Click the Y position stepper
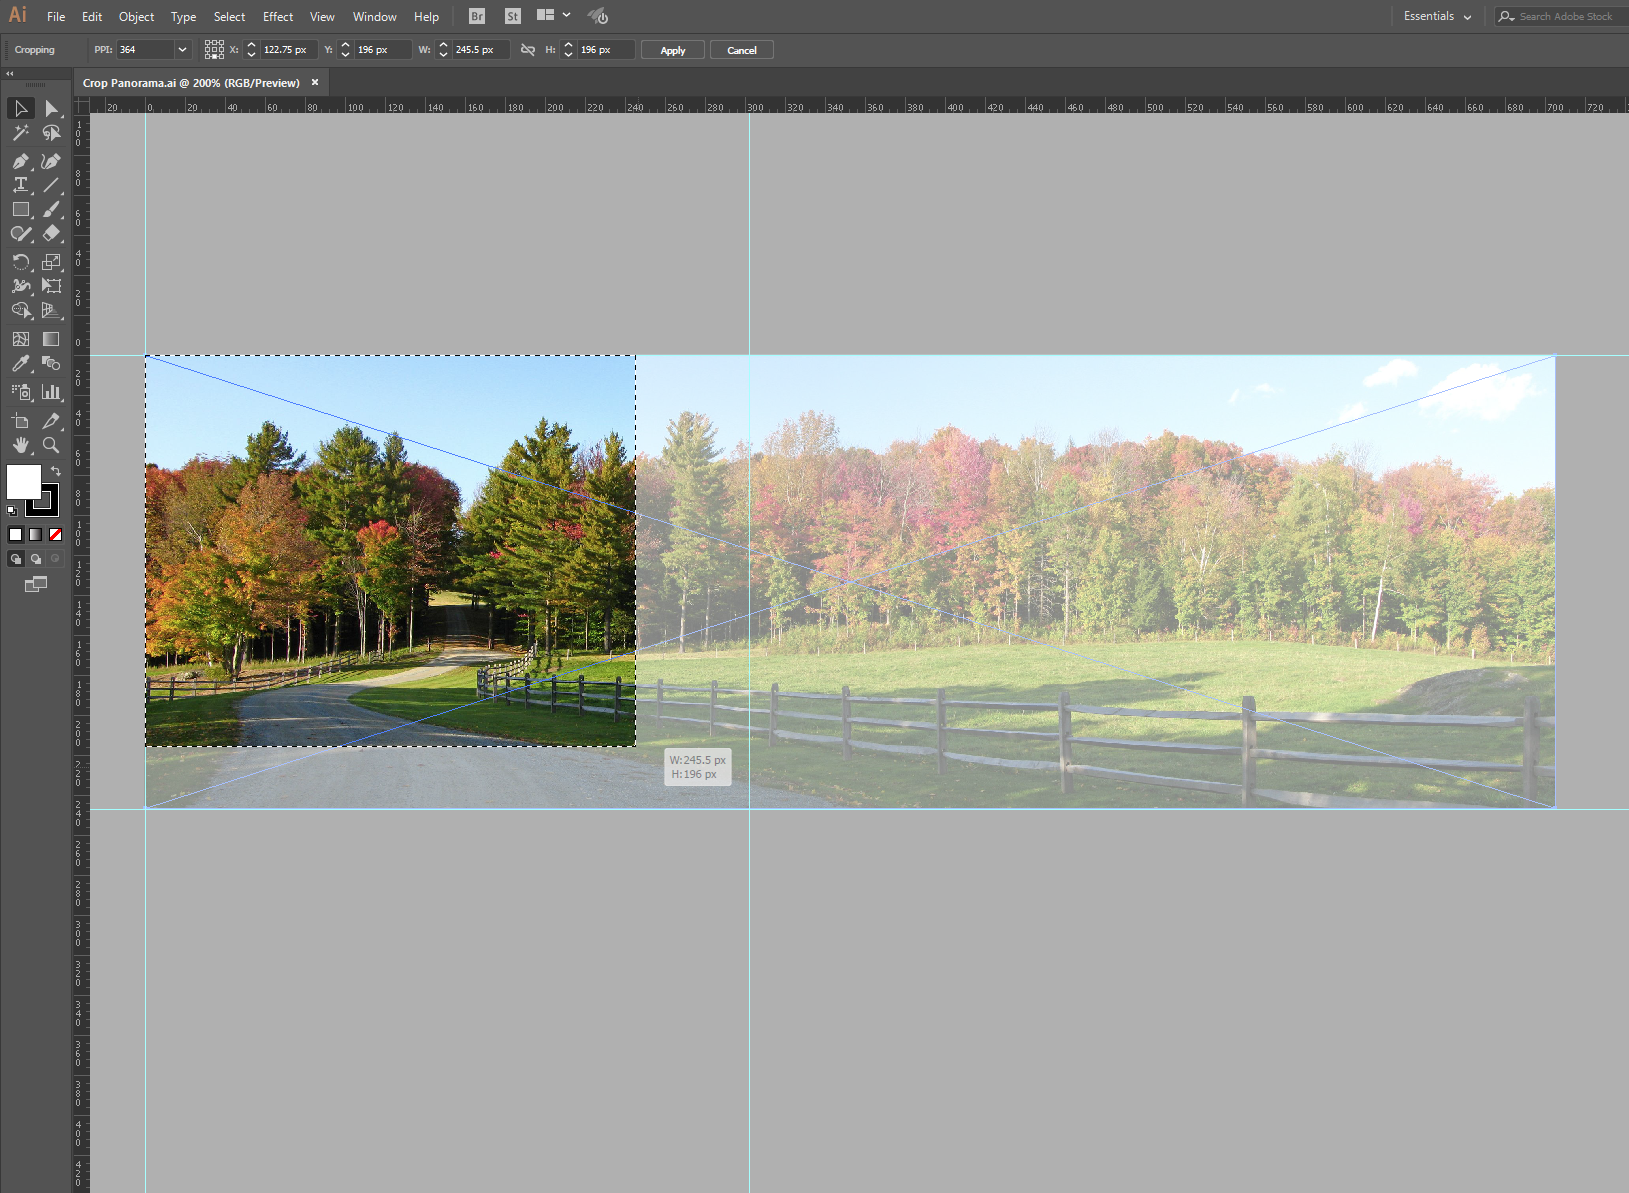Viewport: 1629px width, 1193px height. point(345,50)
